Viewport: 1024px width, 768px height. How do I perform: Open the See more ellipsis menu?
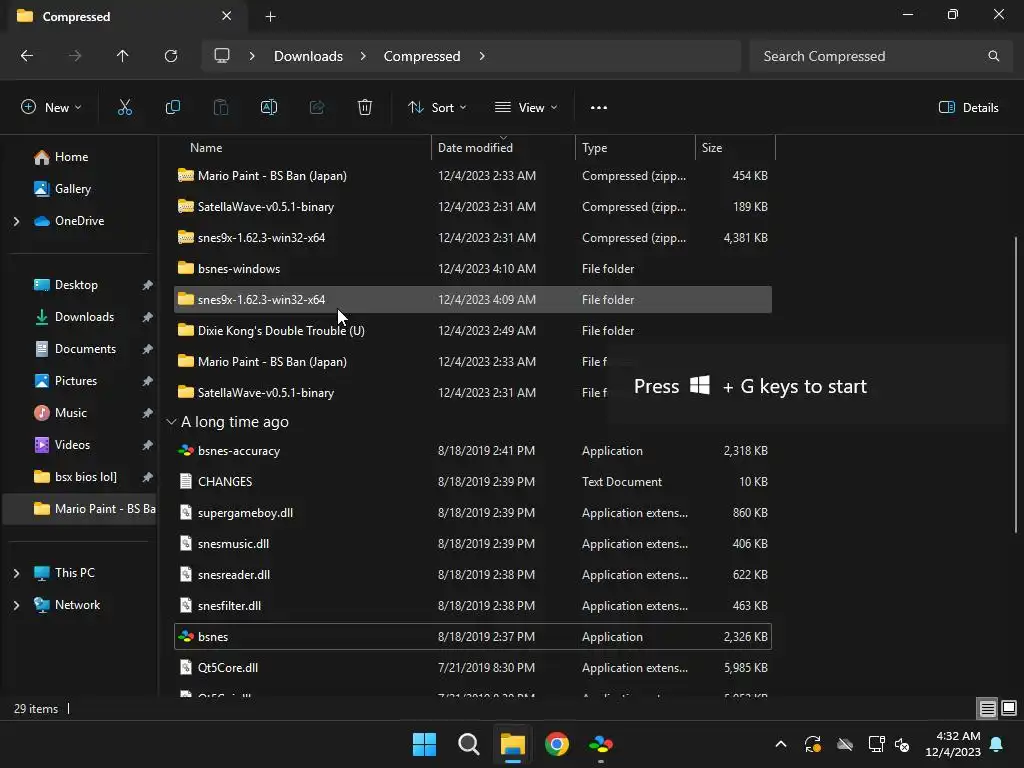(599, 108)
